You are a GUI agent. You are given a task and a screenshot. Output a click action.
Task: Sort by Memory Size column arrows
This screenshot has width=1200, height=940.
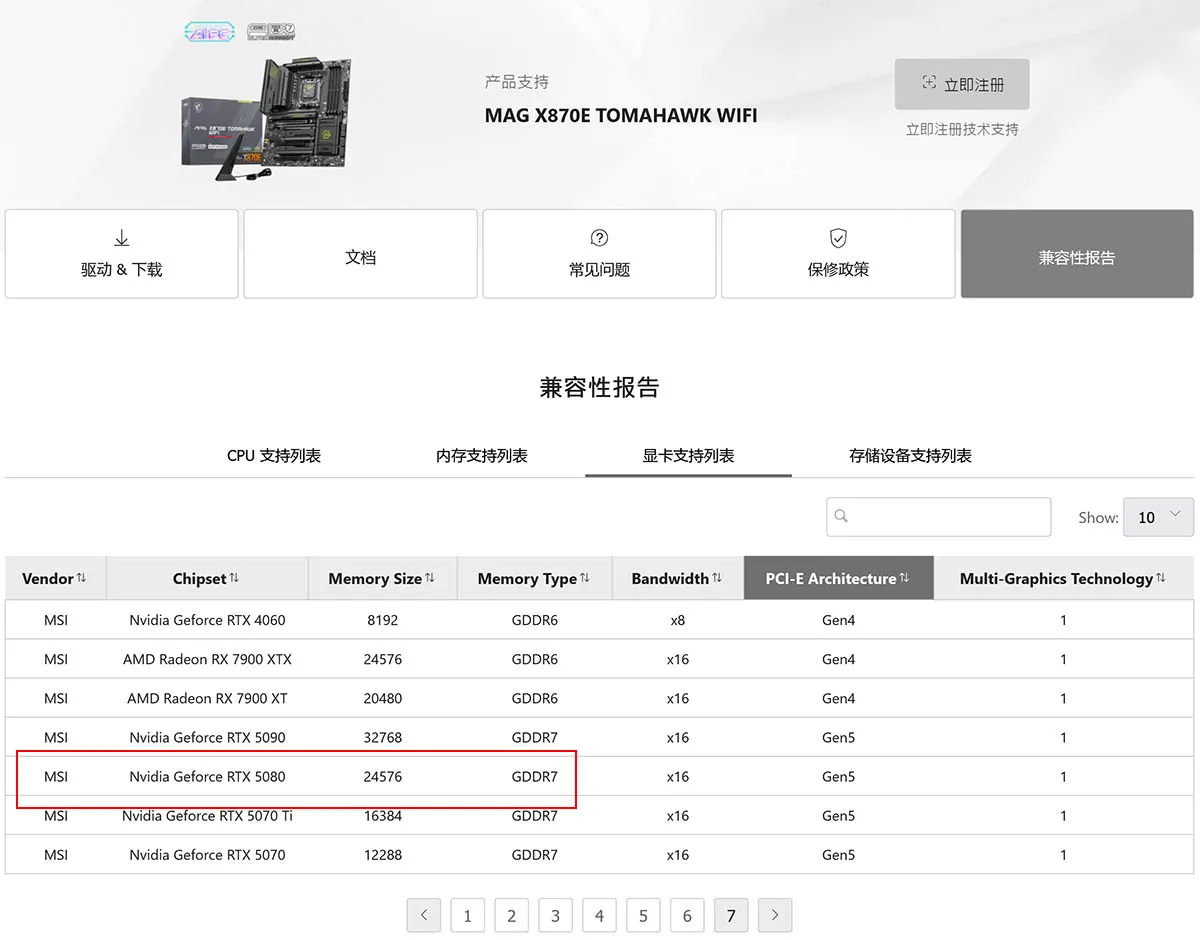(430, 578)
